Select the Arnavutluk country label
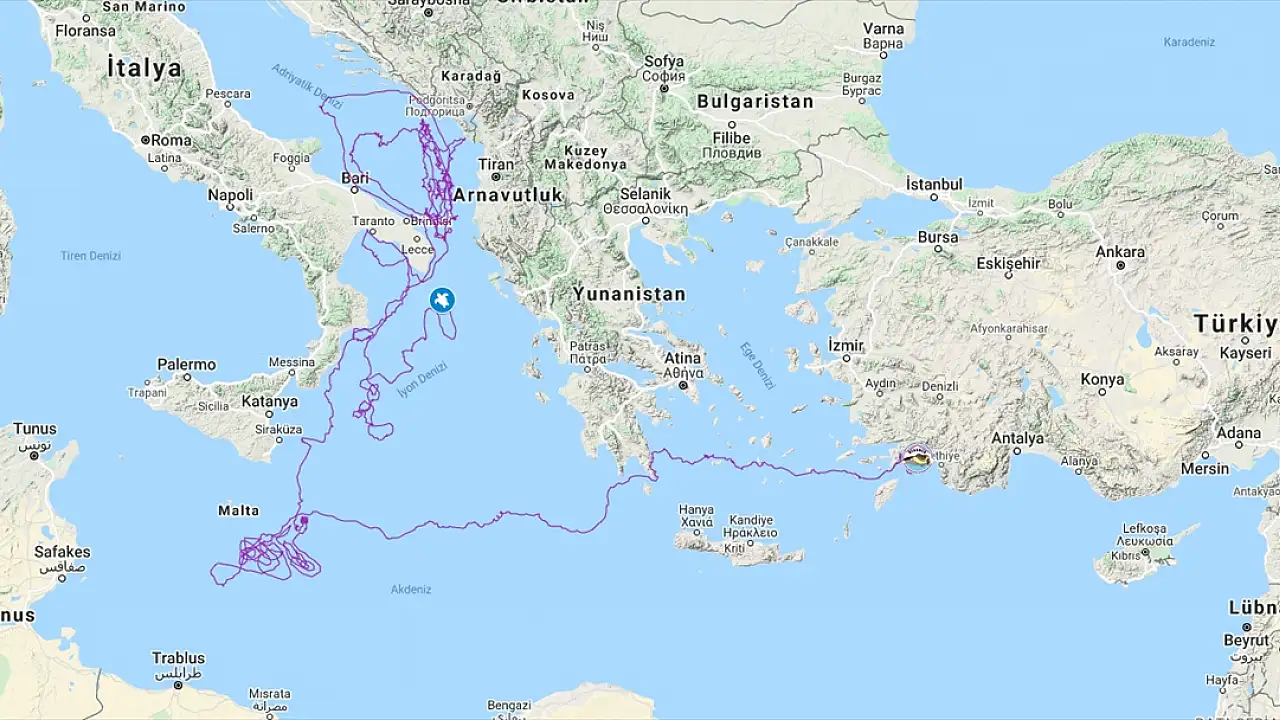 pos(508,195)
